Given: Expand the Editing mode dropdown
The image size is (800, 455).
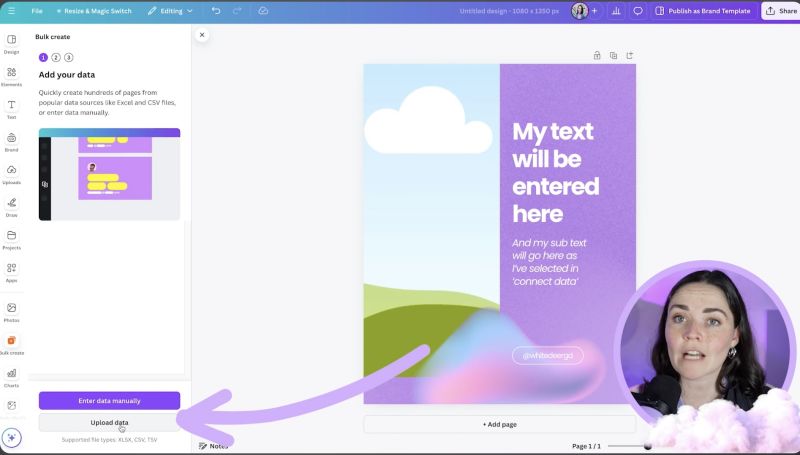Looking at the screenshot, I should (x=170, y=11).
